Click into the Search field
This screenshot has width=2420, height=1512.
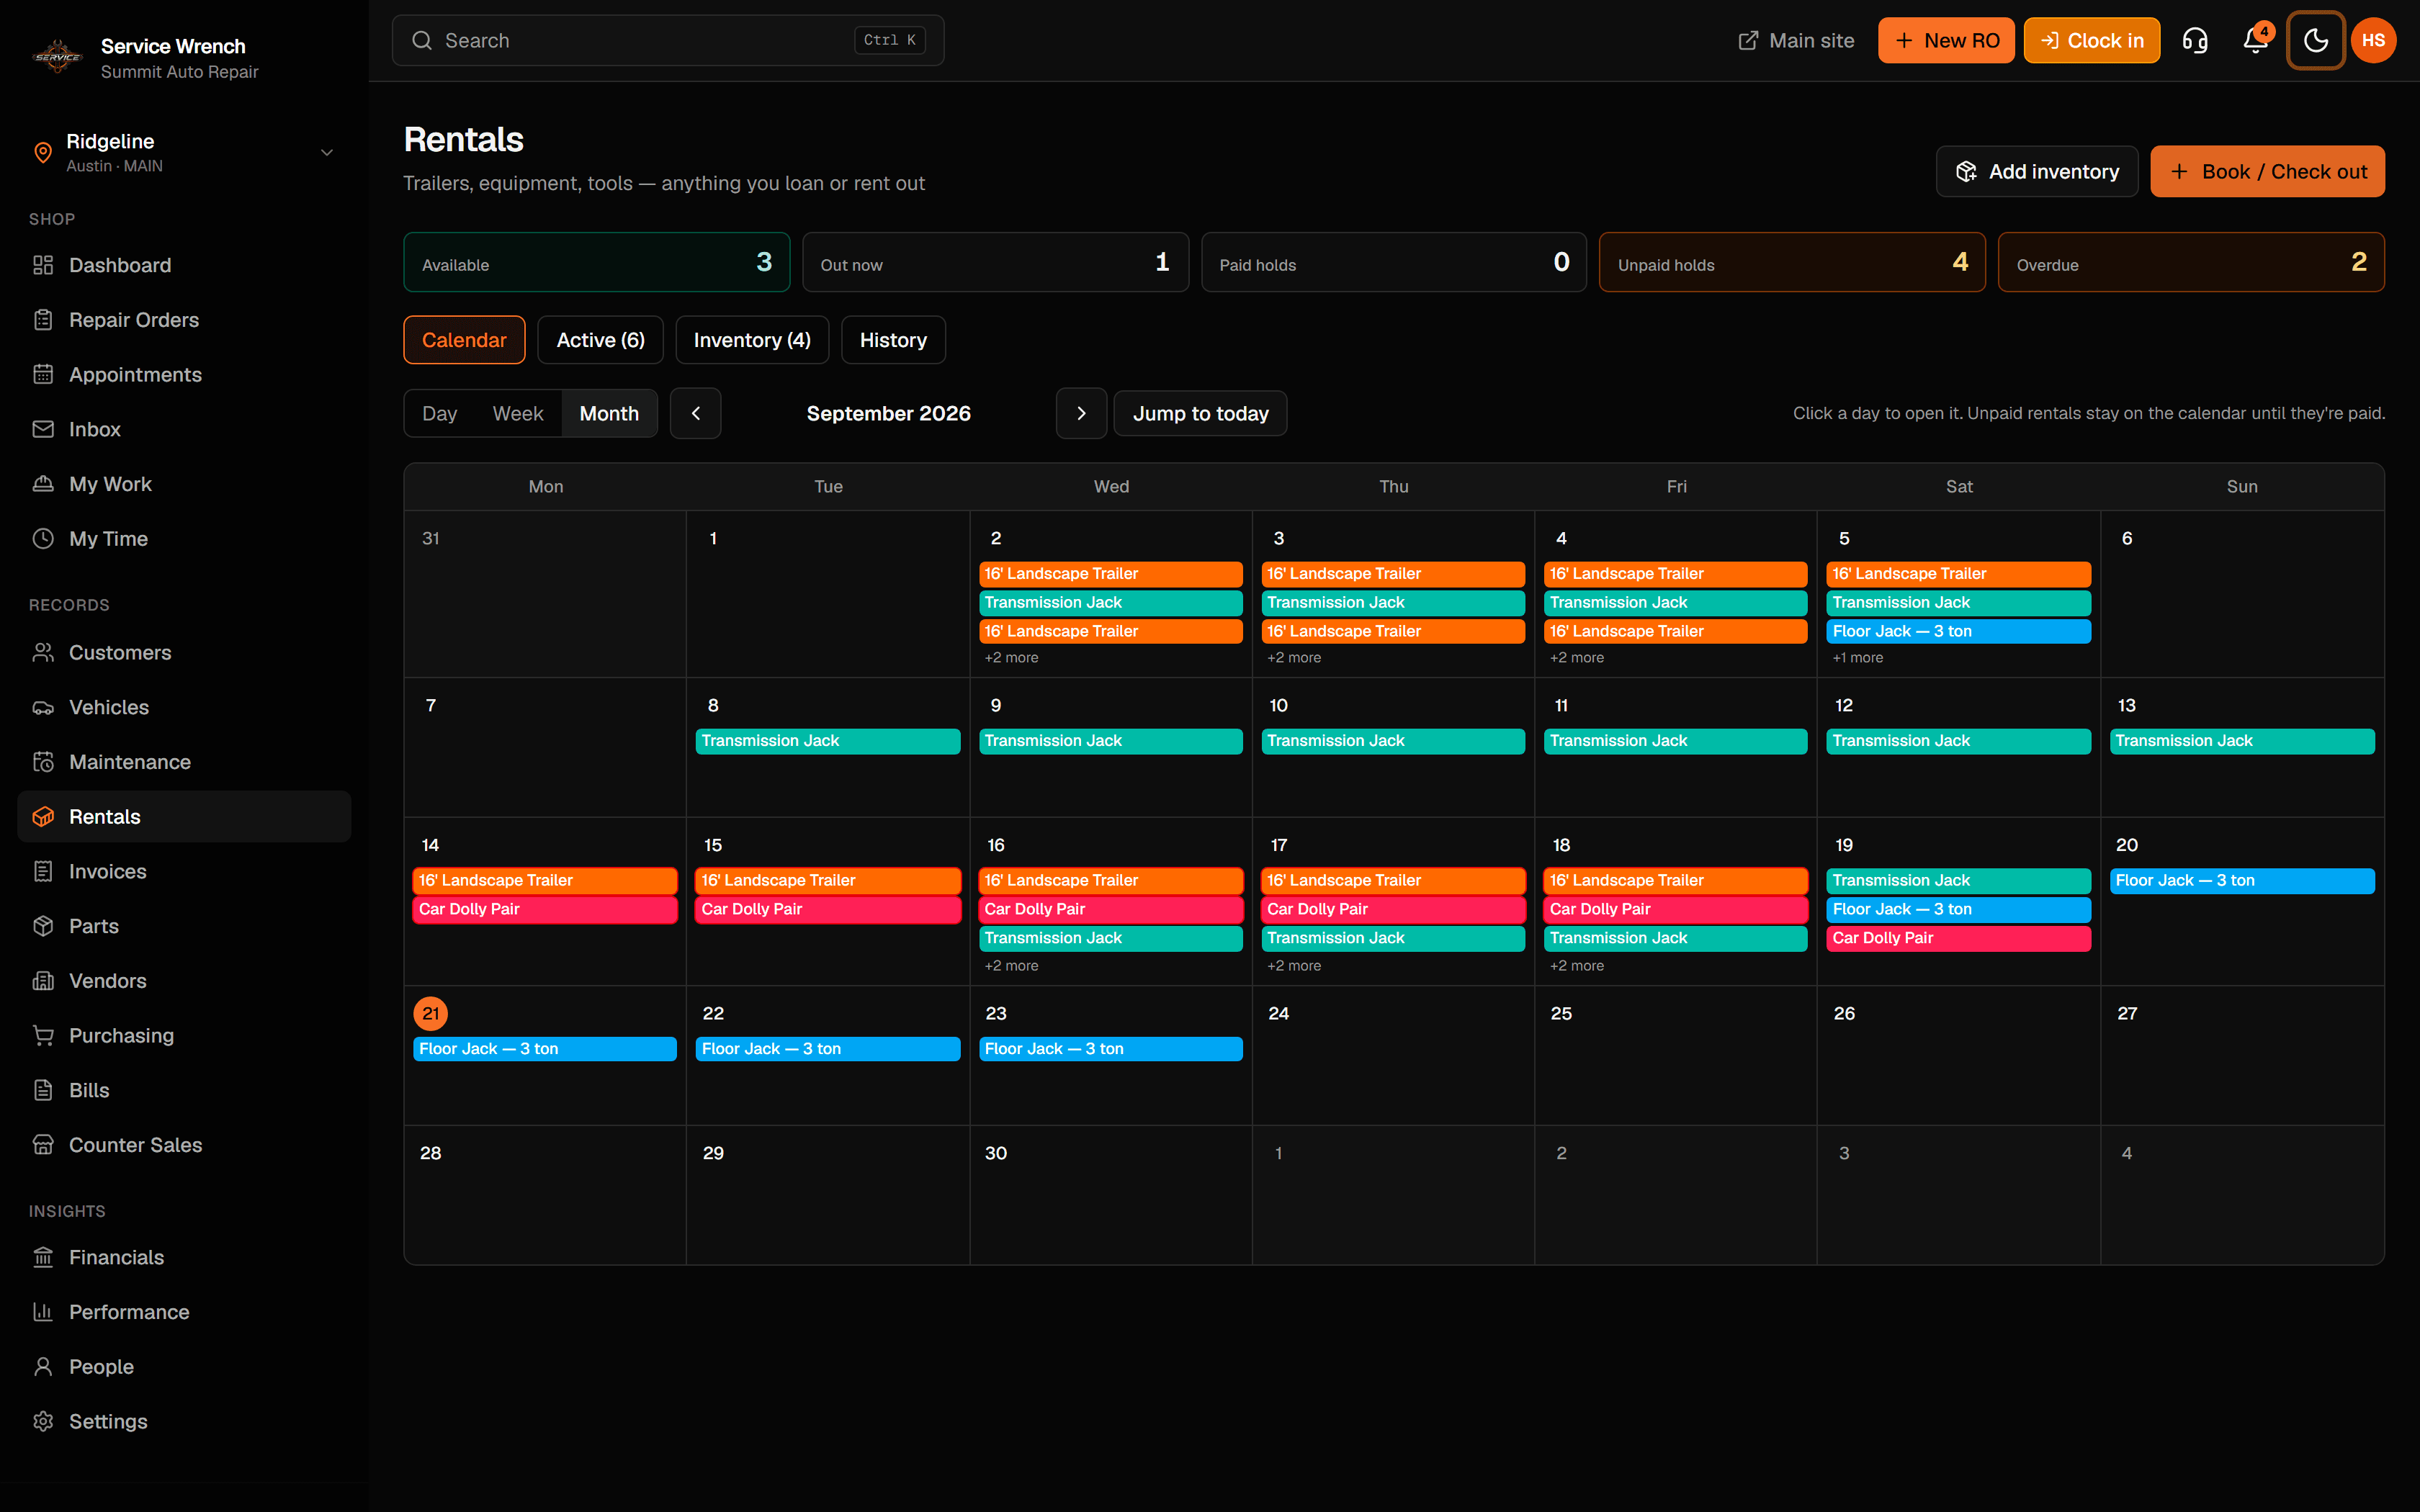tap(668, 40)
